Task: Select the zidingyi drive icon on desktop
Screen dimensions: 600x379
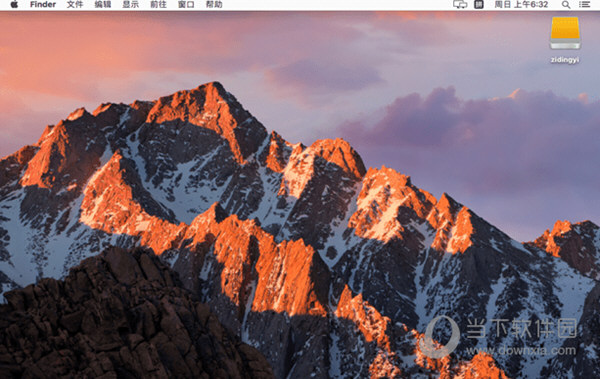Action: click(x=565, y=33)
